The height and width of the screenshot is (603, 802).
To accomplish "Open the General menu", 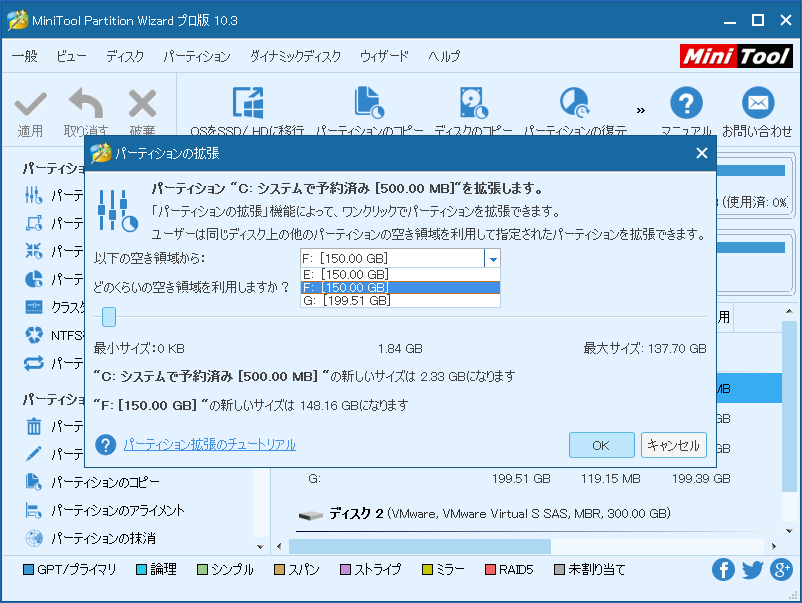I will pyautogui.click(x=24, y=56).
